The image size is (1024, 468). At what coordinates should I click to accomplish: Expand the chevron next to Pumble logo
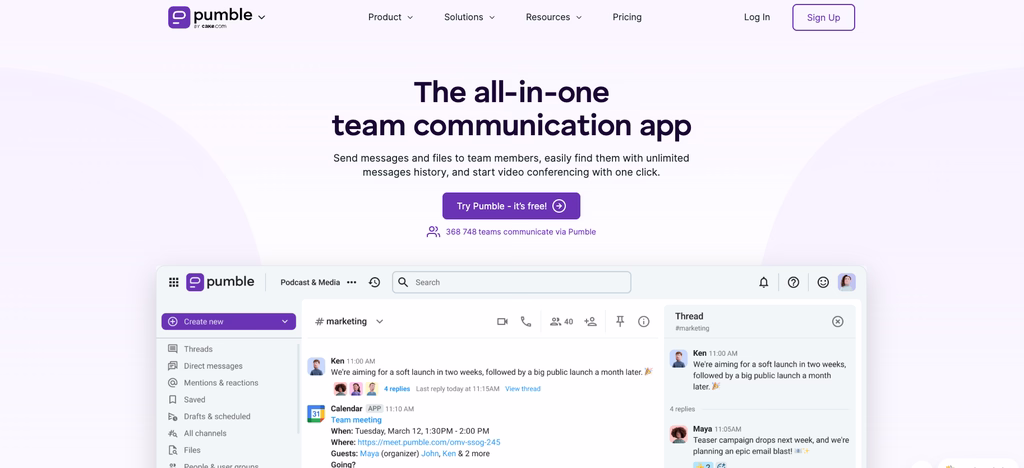click(x=262, y=18)
